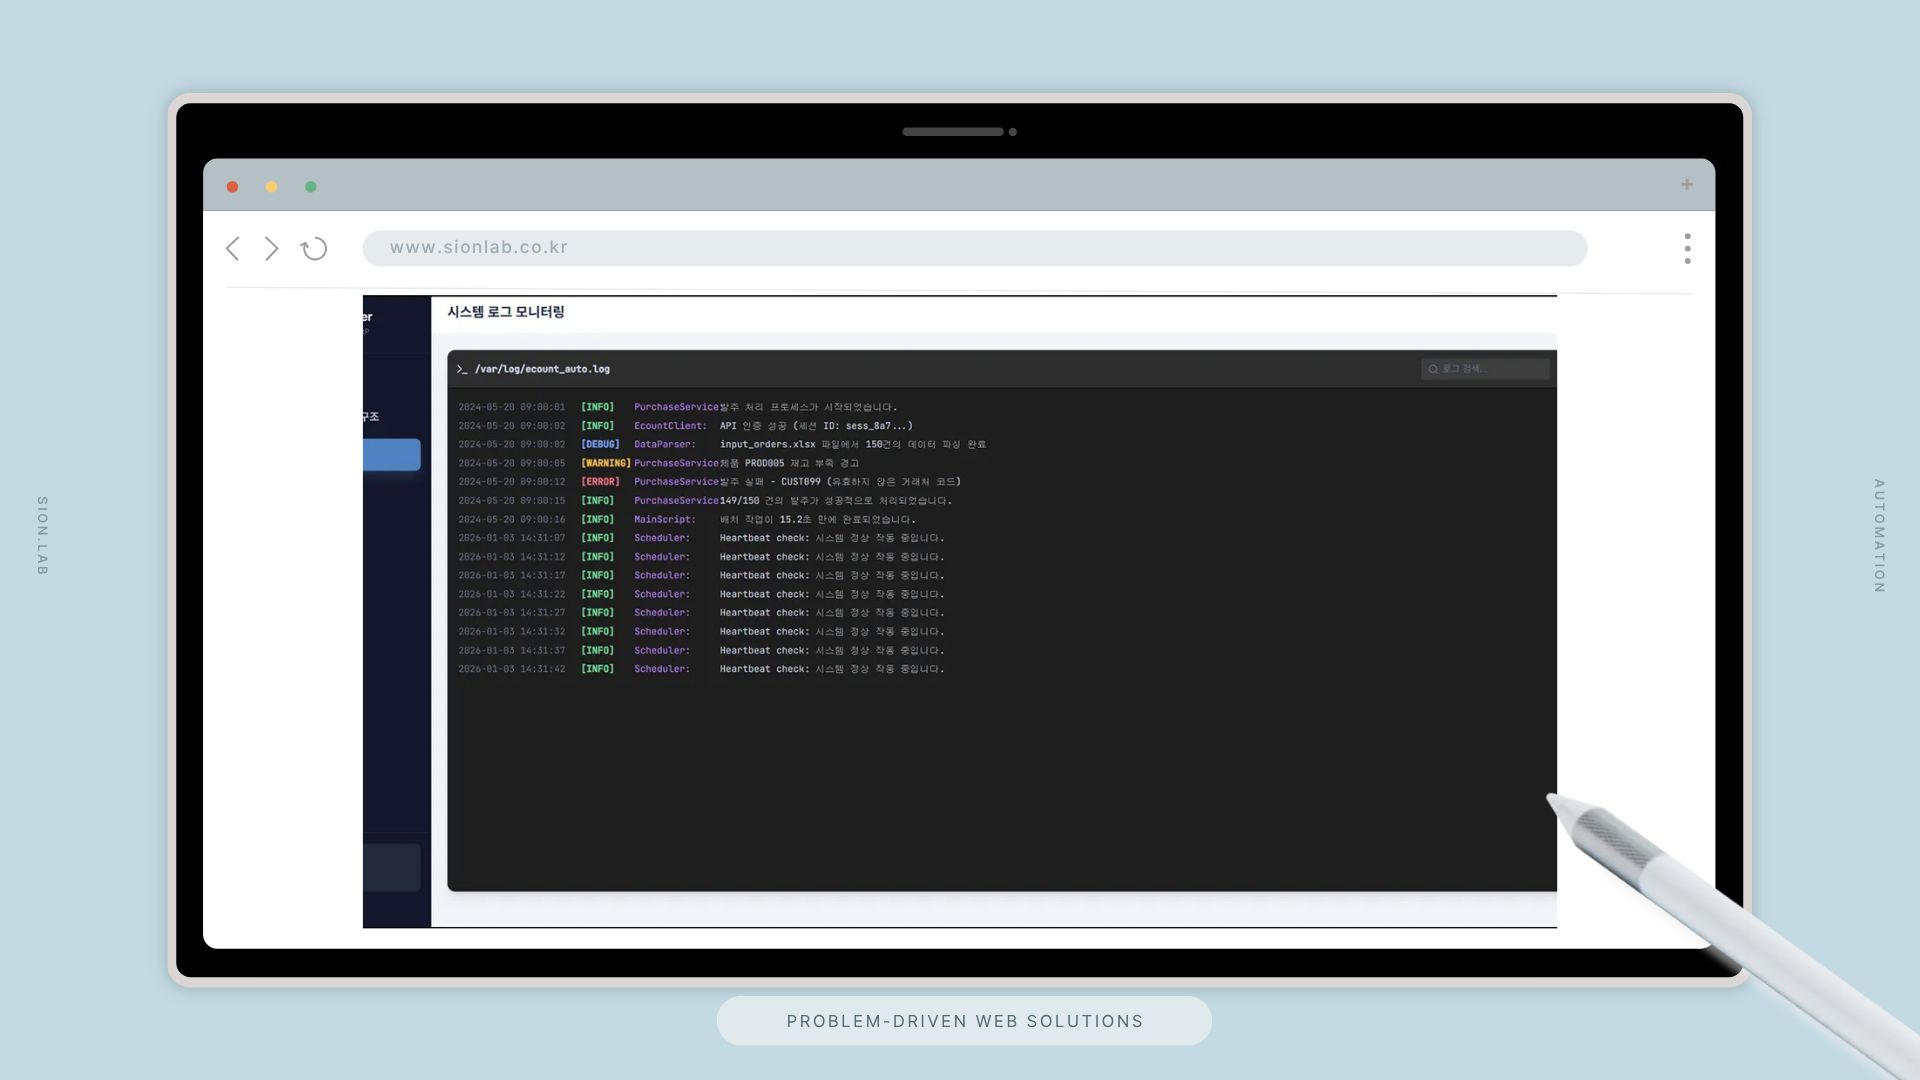The height and width of the screenshot is (1080, 1920).
Task: Click the [DEBUG] DataParser log entry
Action: [721, 444]
